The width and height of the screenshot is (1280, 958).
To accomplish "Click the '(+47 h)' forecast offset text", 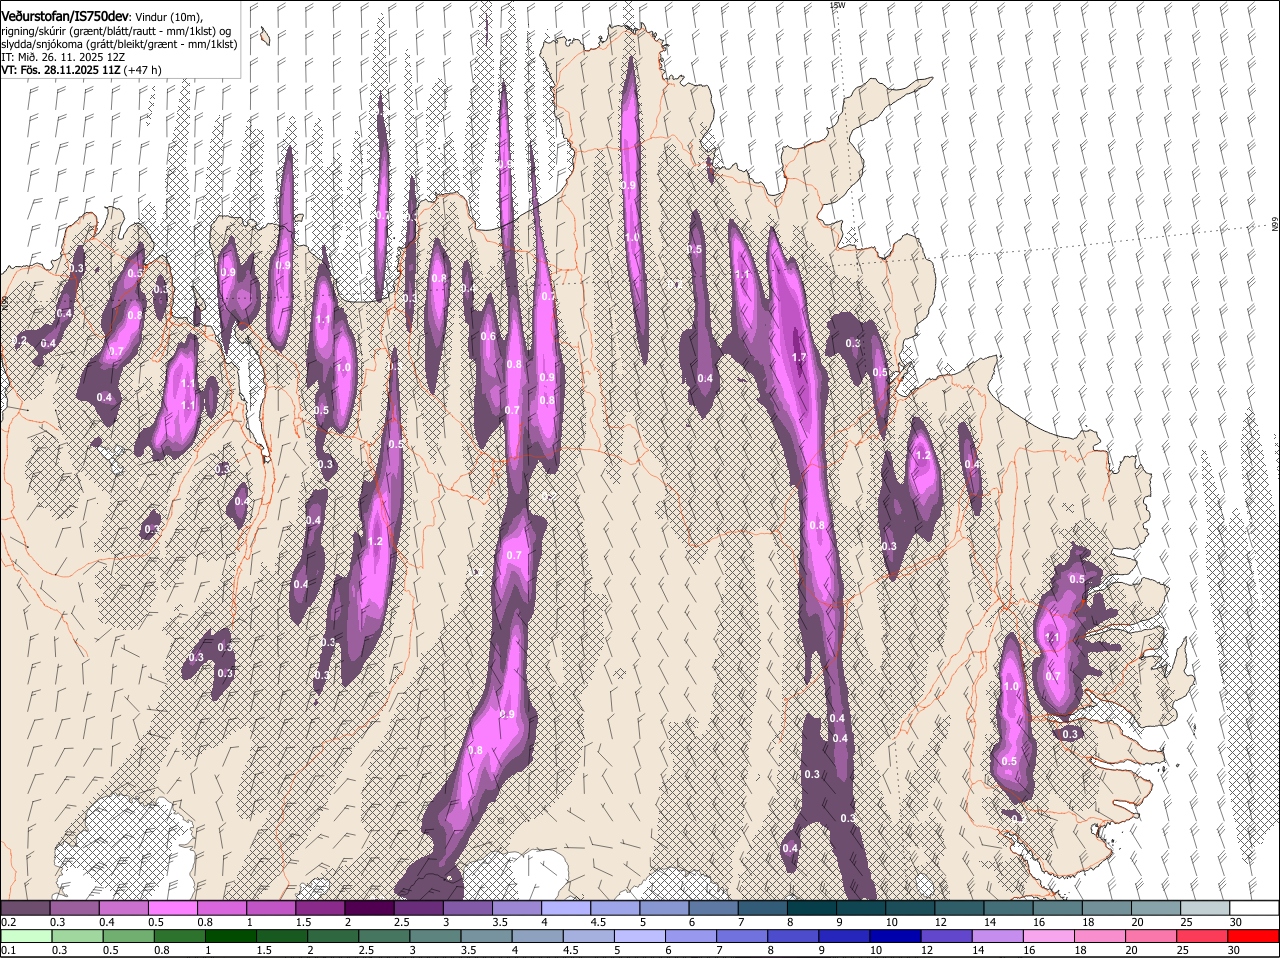I will 143,70.
